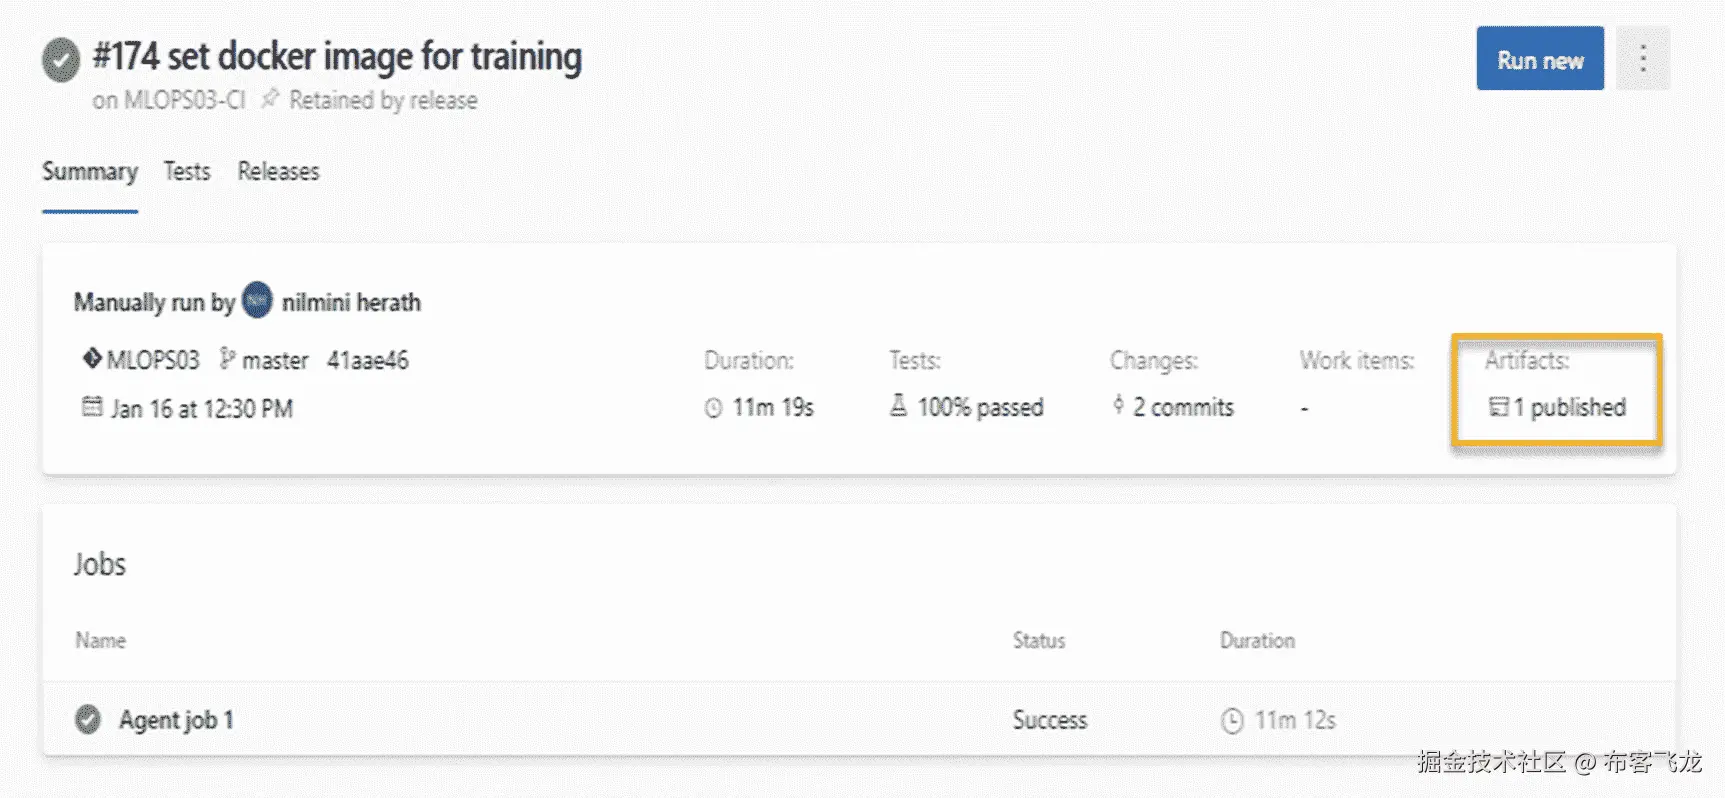Click the build succeeded checkmark icon
The width and height of the screenshot is (1725, 798).
pyautogui.click(x=61, y=60)
